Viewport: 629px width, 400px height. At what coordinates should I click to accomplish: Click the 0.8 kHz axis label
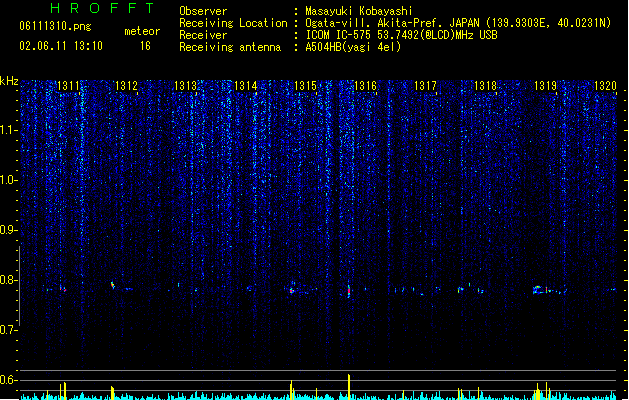(8, 280)
